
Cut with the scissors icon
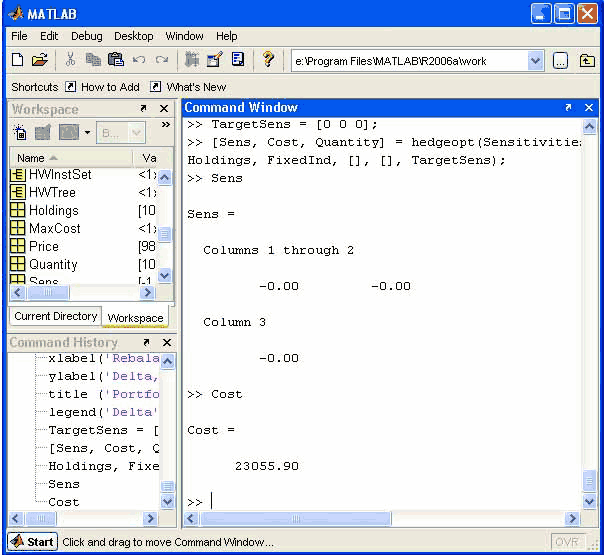70,60
